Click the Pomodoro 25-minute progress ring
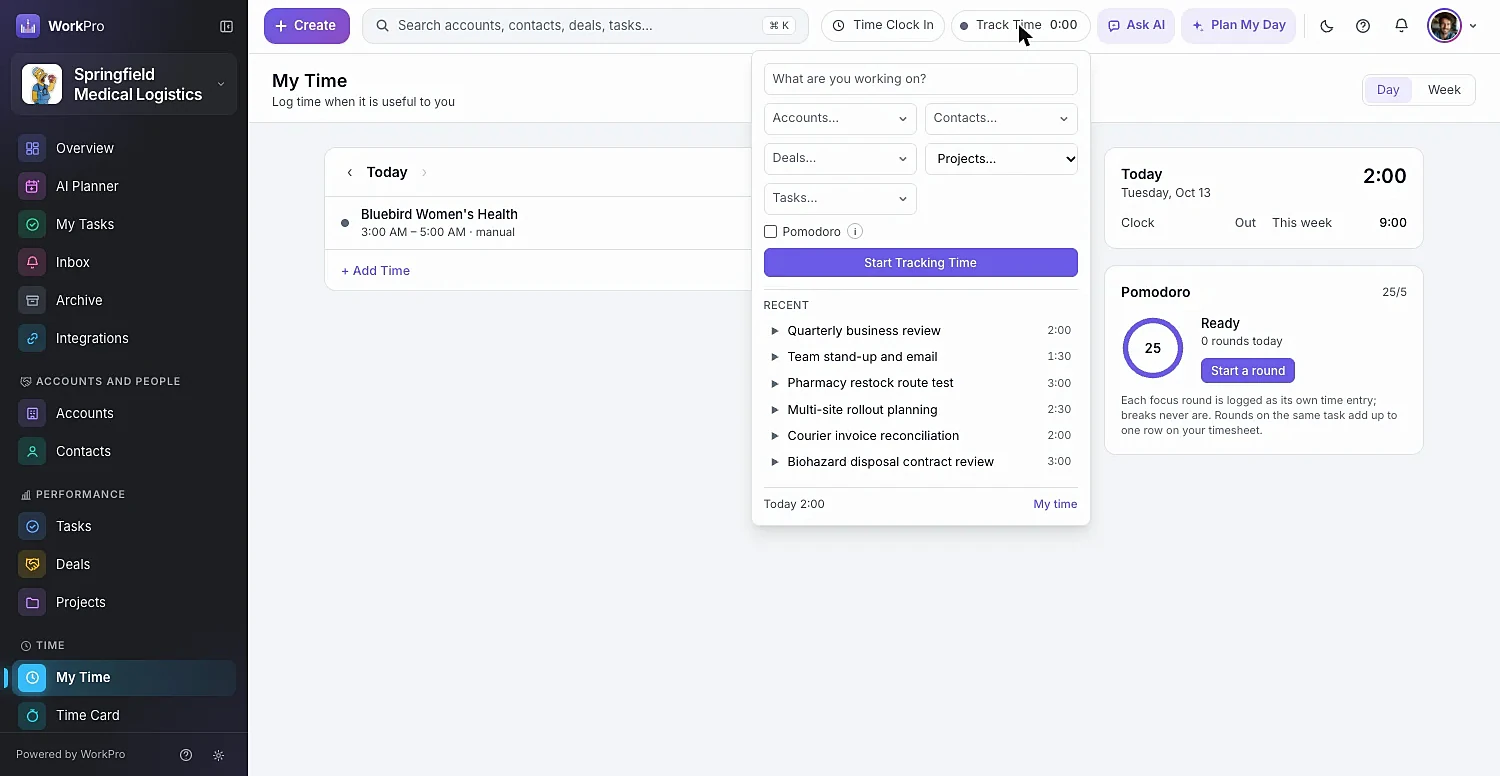Viewport: 1500px width, 776px height. click(1153, 348)
